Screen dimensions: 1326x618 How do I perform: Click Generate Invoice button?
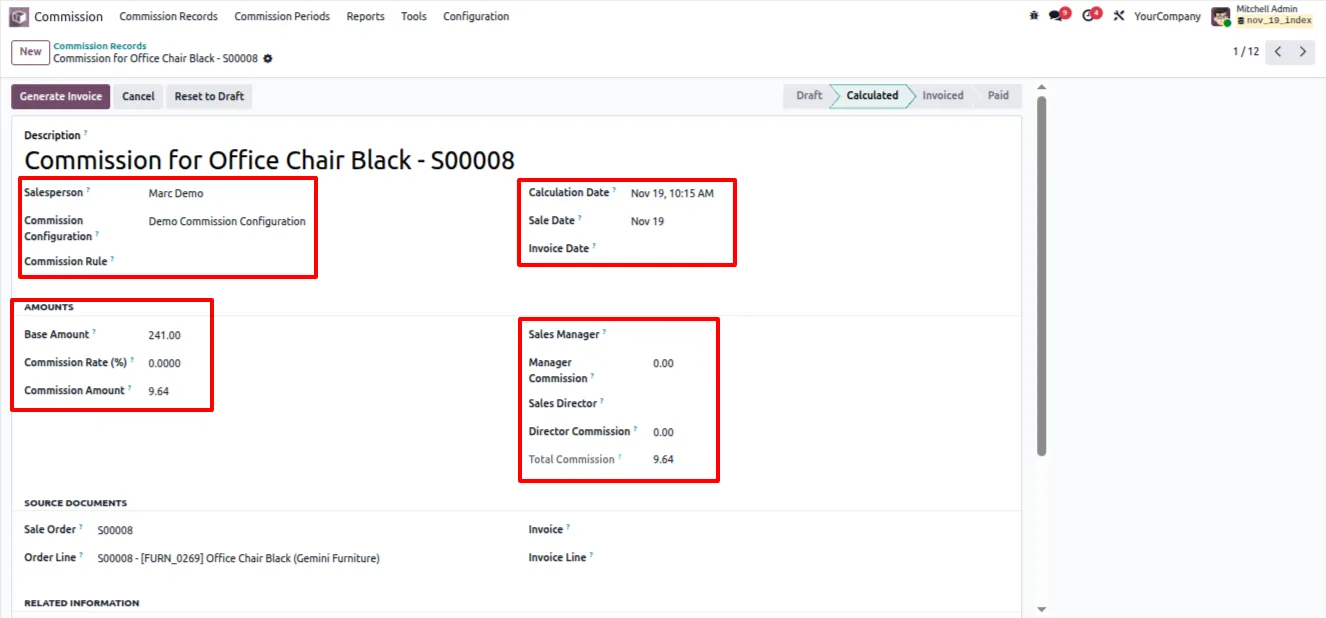(x=61, y=96)
